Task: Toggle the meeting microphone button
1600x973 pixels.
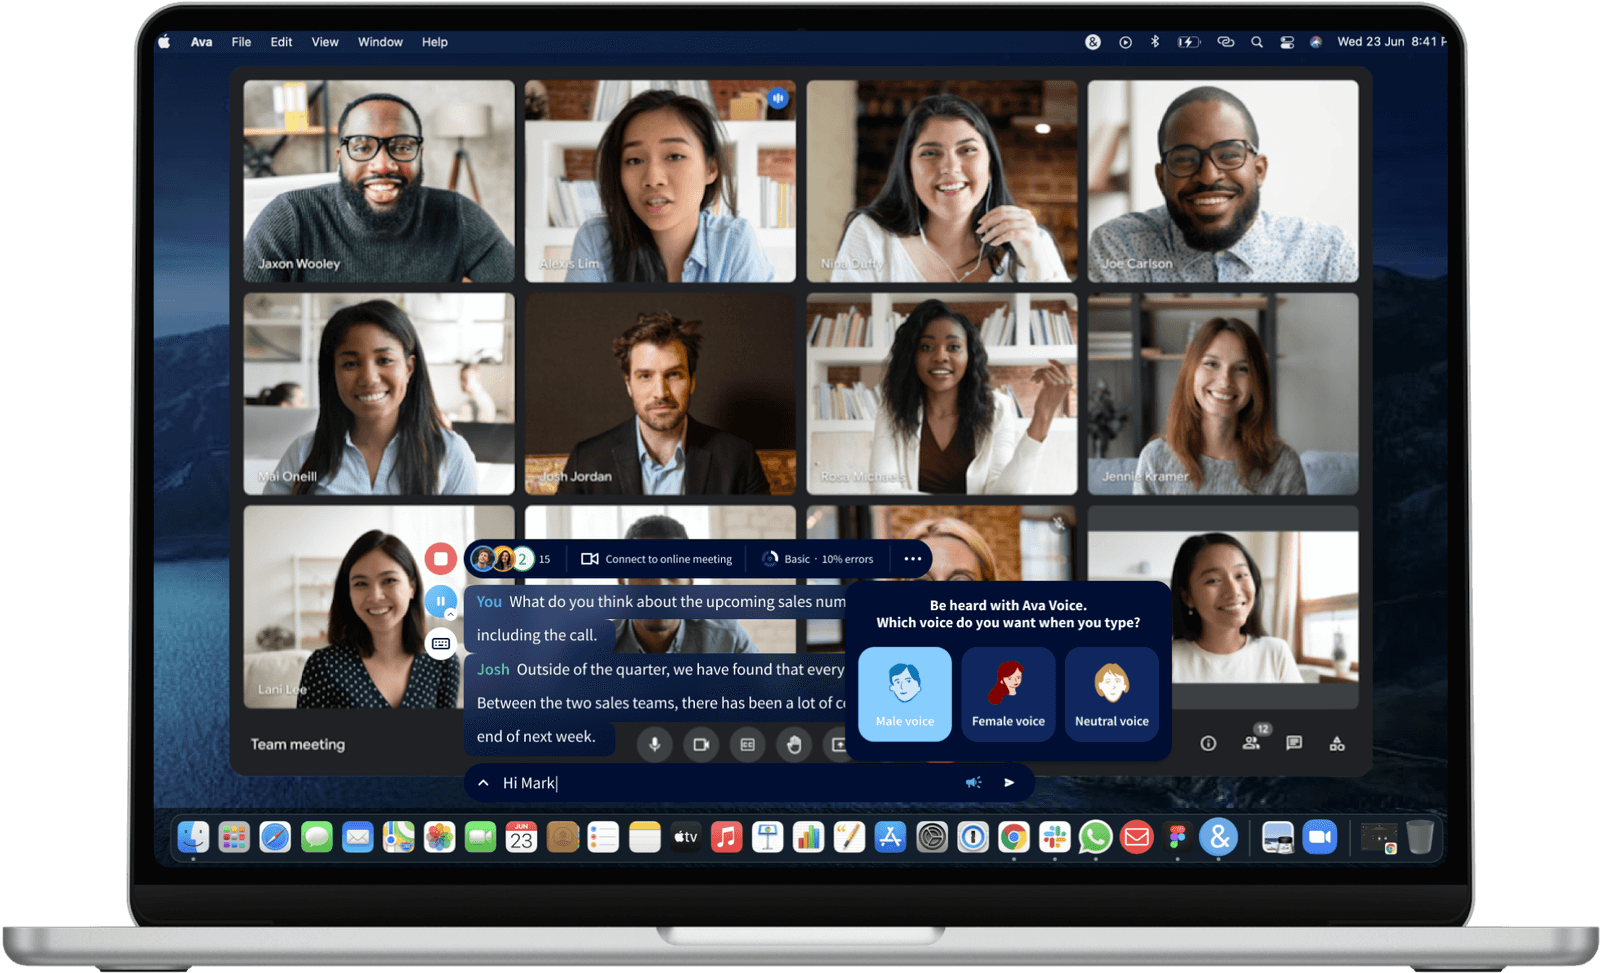Action: pyautogui.click(x=654, y=744)
